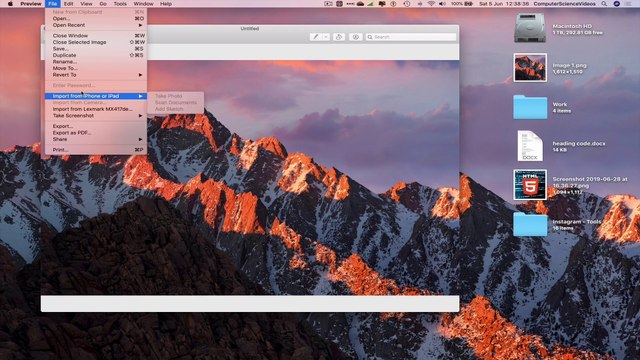Select the Instagram - Tools folder icon
Viewport: 640px width, 360px height.
pos(530,224)
